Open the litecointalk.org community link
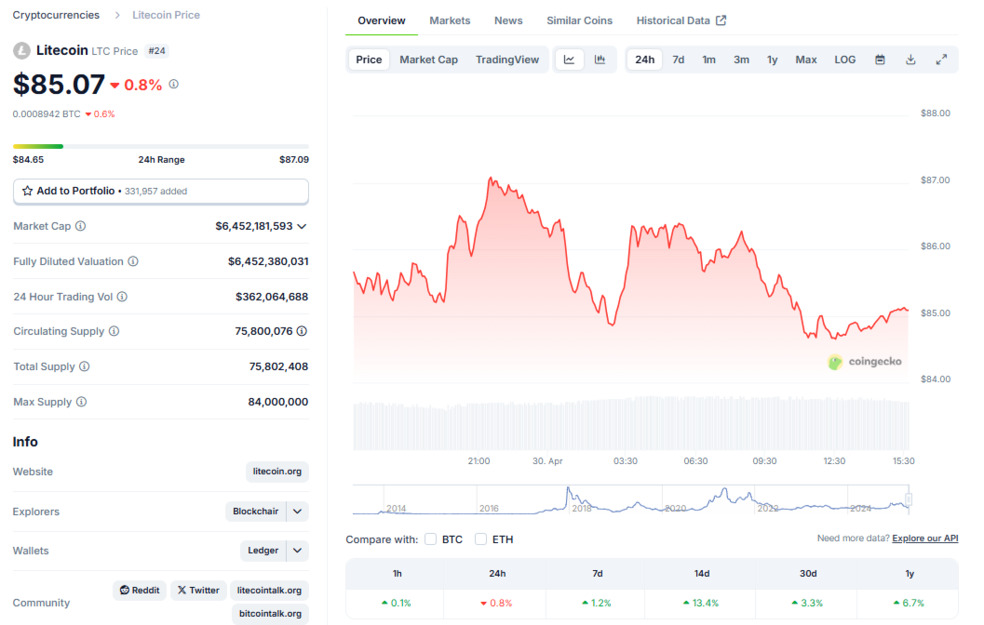The width and height of the screenshot is (984, 625). [x=269, y=590]
